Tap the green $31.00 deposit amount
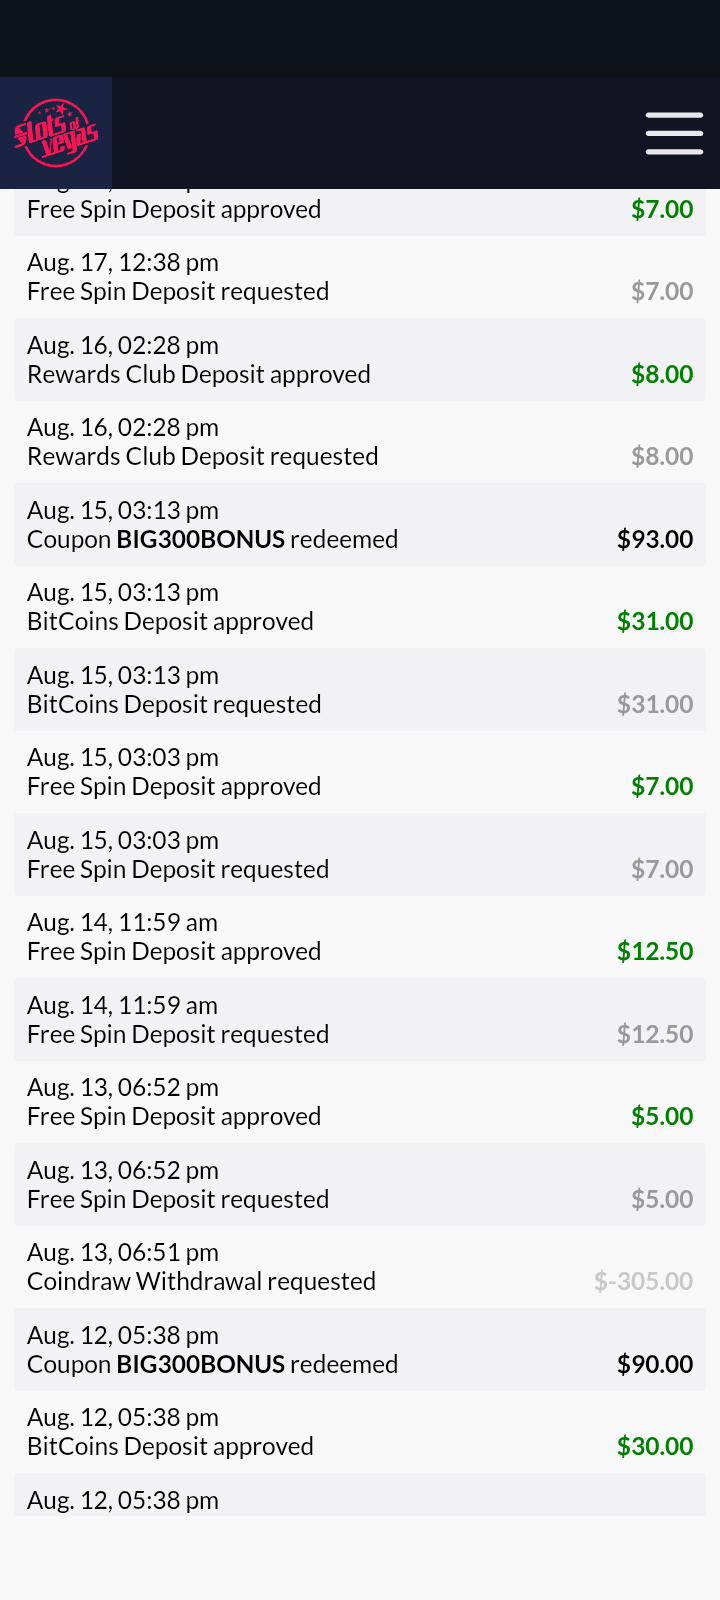720x1600 pixels. pyautogui.click(x=655, y=621)
